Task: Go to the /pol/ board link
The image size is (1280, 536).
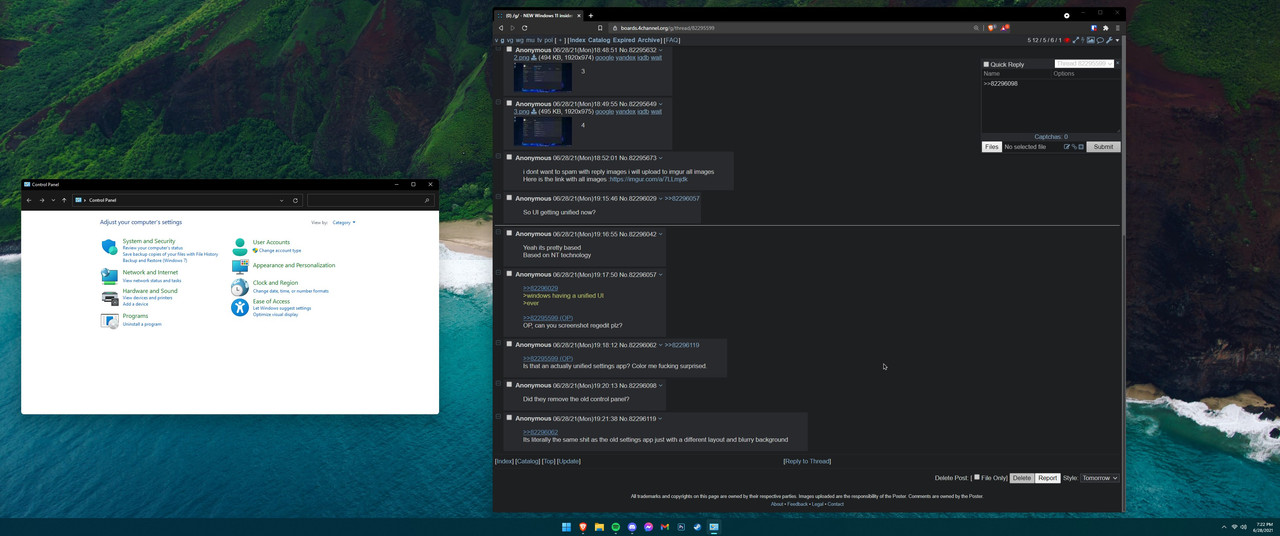Action: [x=548, y=40]
